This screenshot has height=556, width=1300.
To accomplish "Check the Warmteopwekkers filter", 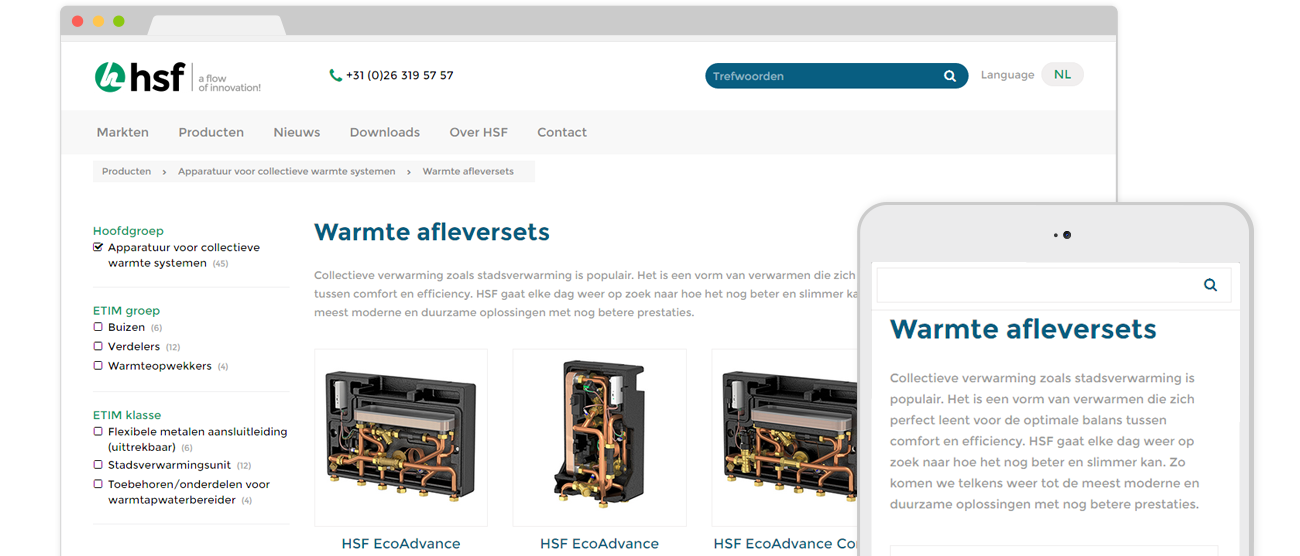I will pyautogui.click(x=98, y=366).
